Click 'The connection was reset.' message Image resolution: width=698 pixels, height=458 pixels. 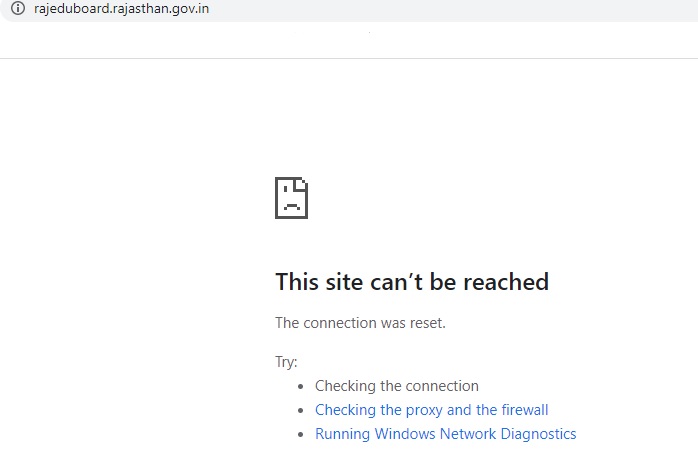pos(360,323)
